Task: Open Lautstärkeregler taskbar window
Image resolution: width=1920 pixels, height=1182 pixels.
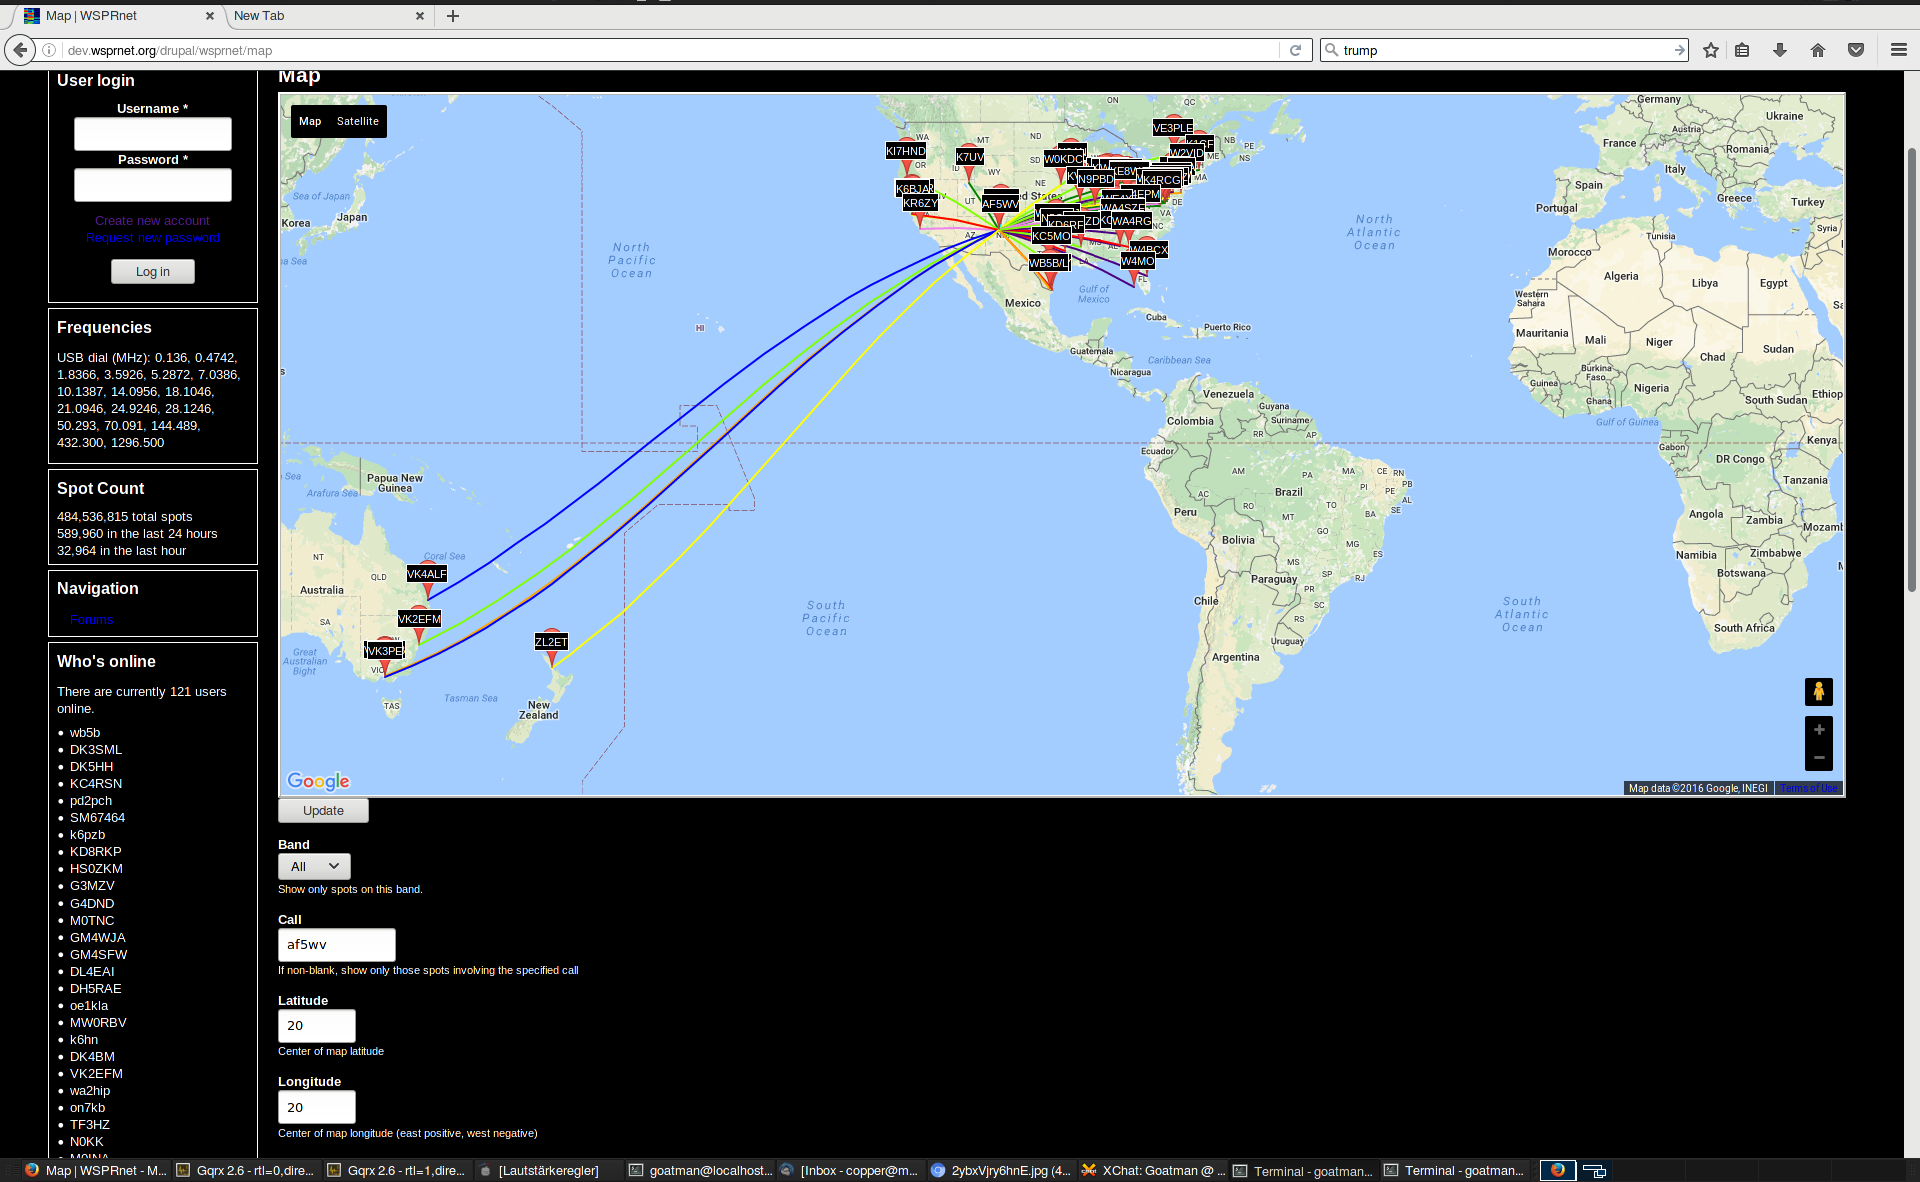Action: [x=547, y=1170]
